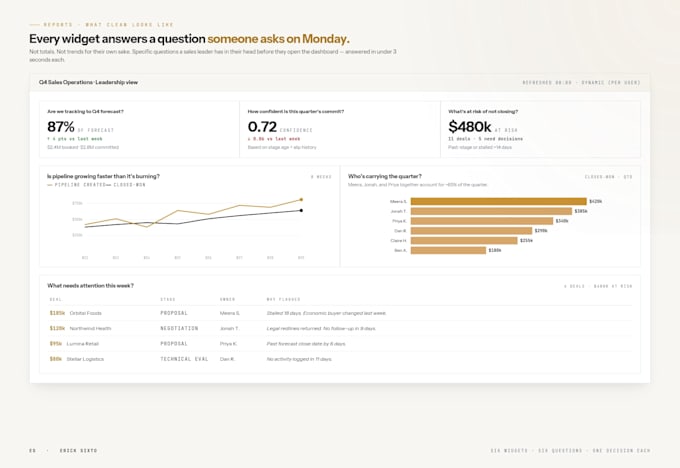Image resolution: width=680 pixels, height=468 pixels.
Task: Open the Stellar Logistics deal row
Action: pyautogui.click(x=340, y=359)
